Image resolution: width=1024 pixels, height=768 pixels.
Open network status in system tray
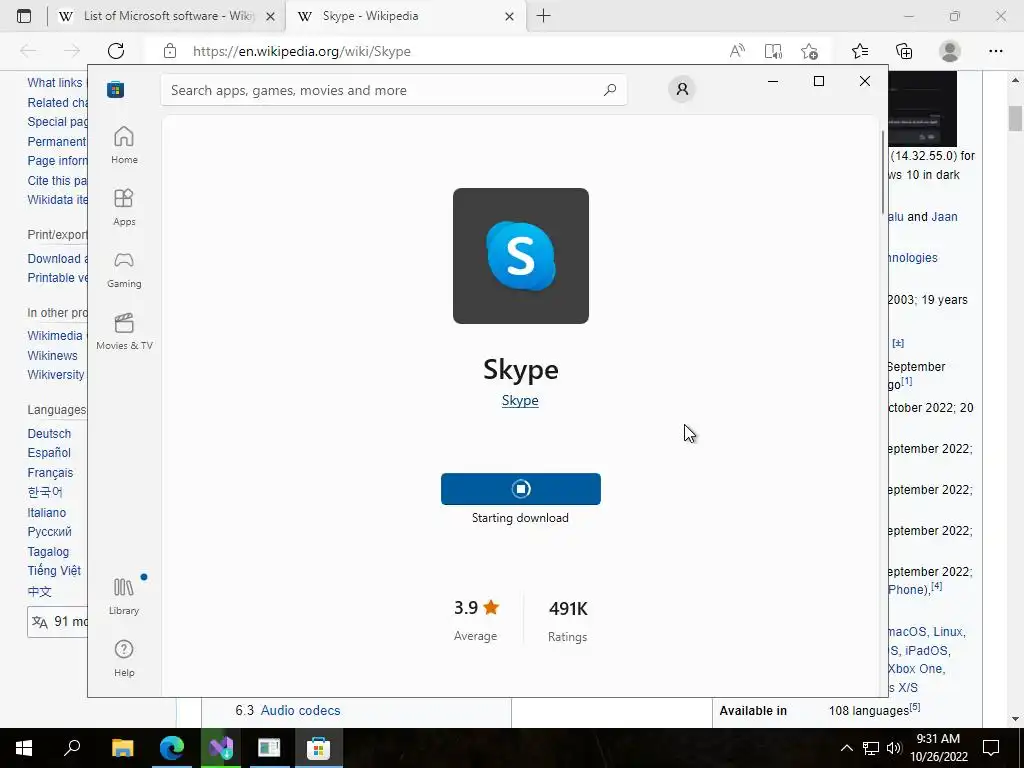tap(871, 748)
